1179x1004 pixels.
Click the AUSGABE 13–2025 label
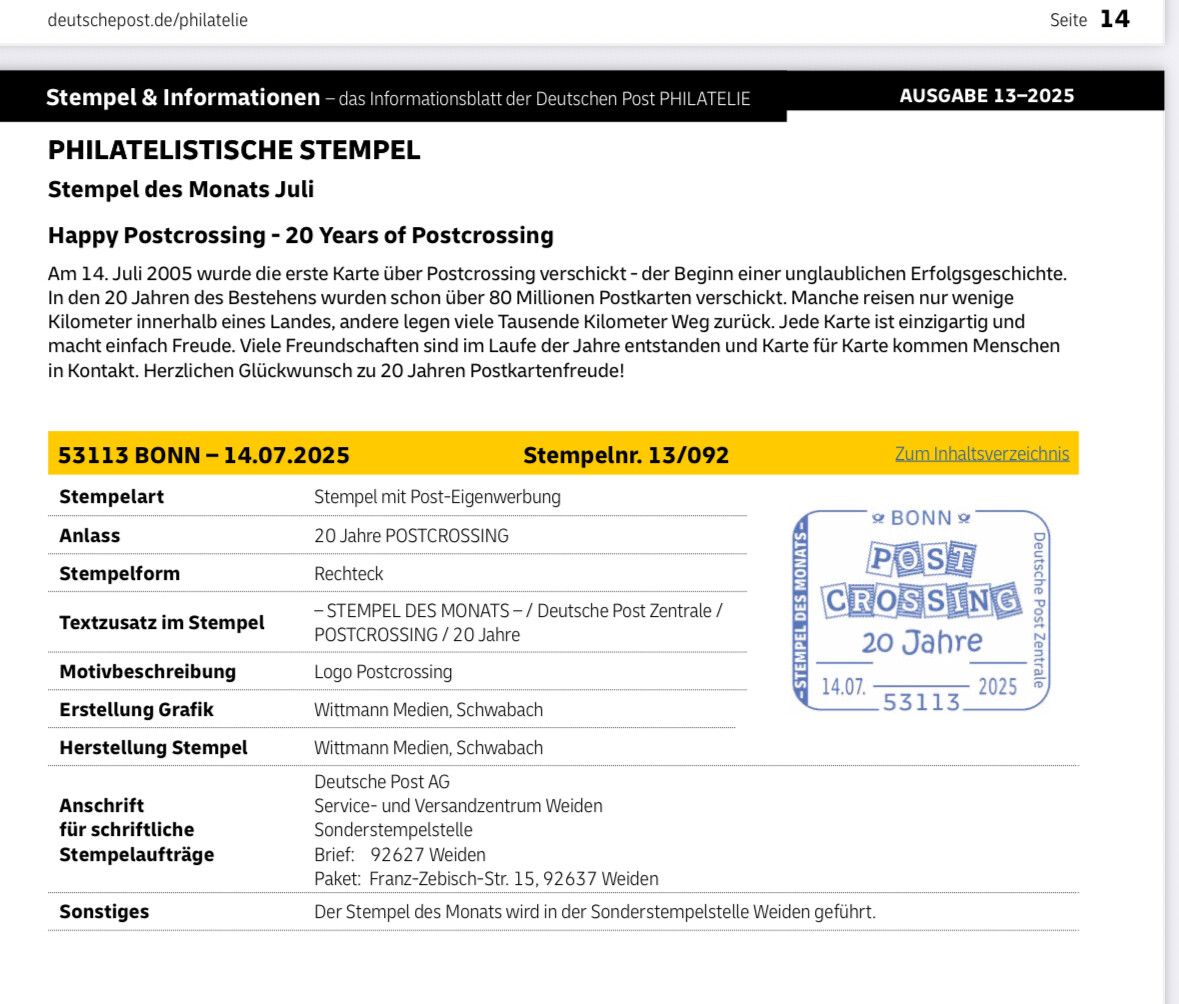987,96
